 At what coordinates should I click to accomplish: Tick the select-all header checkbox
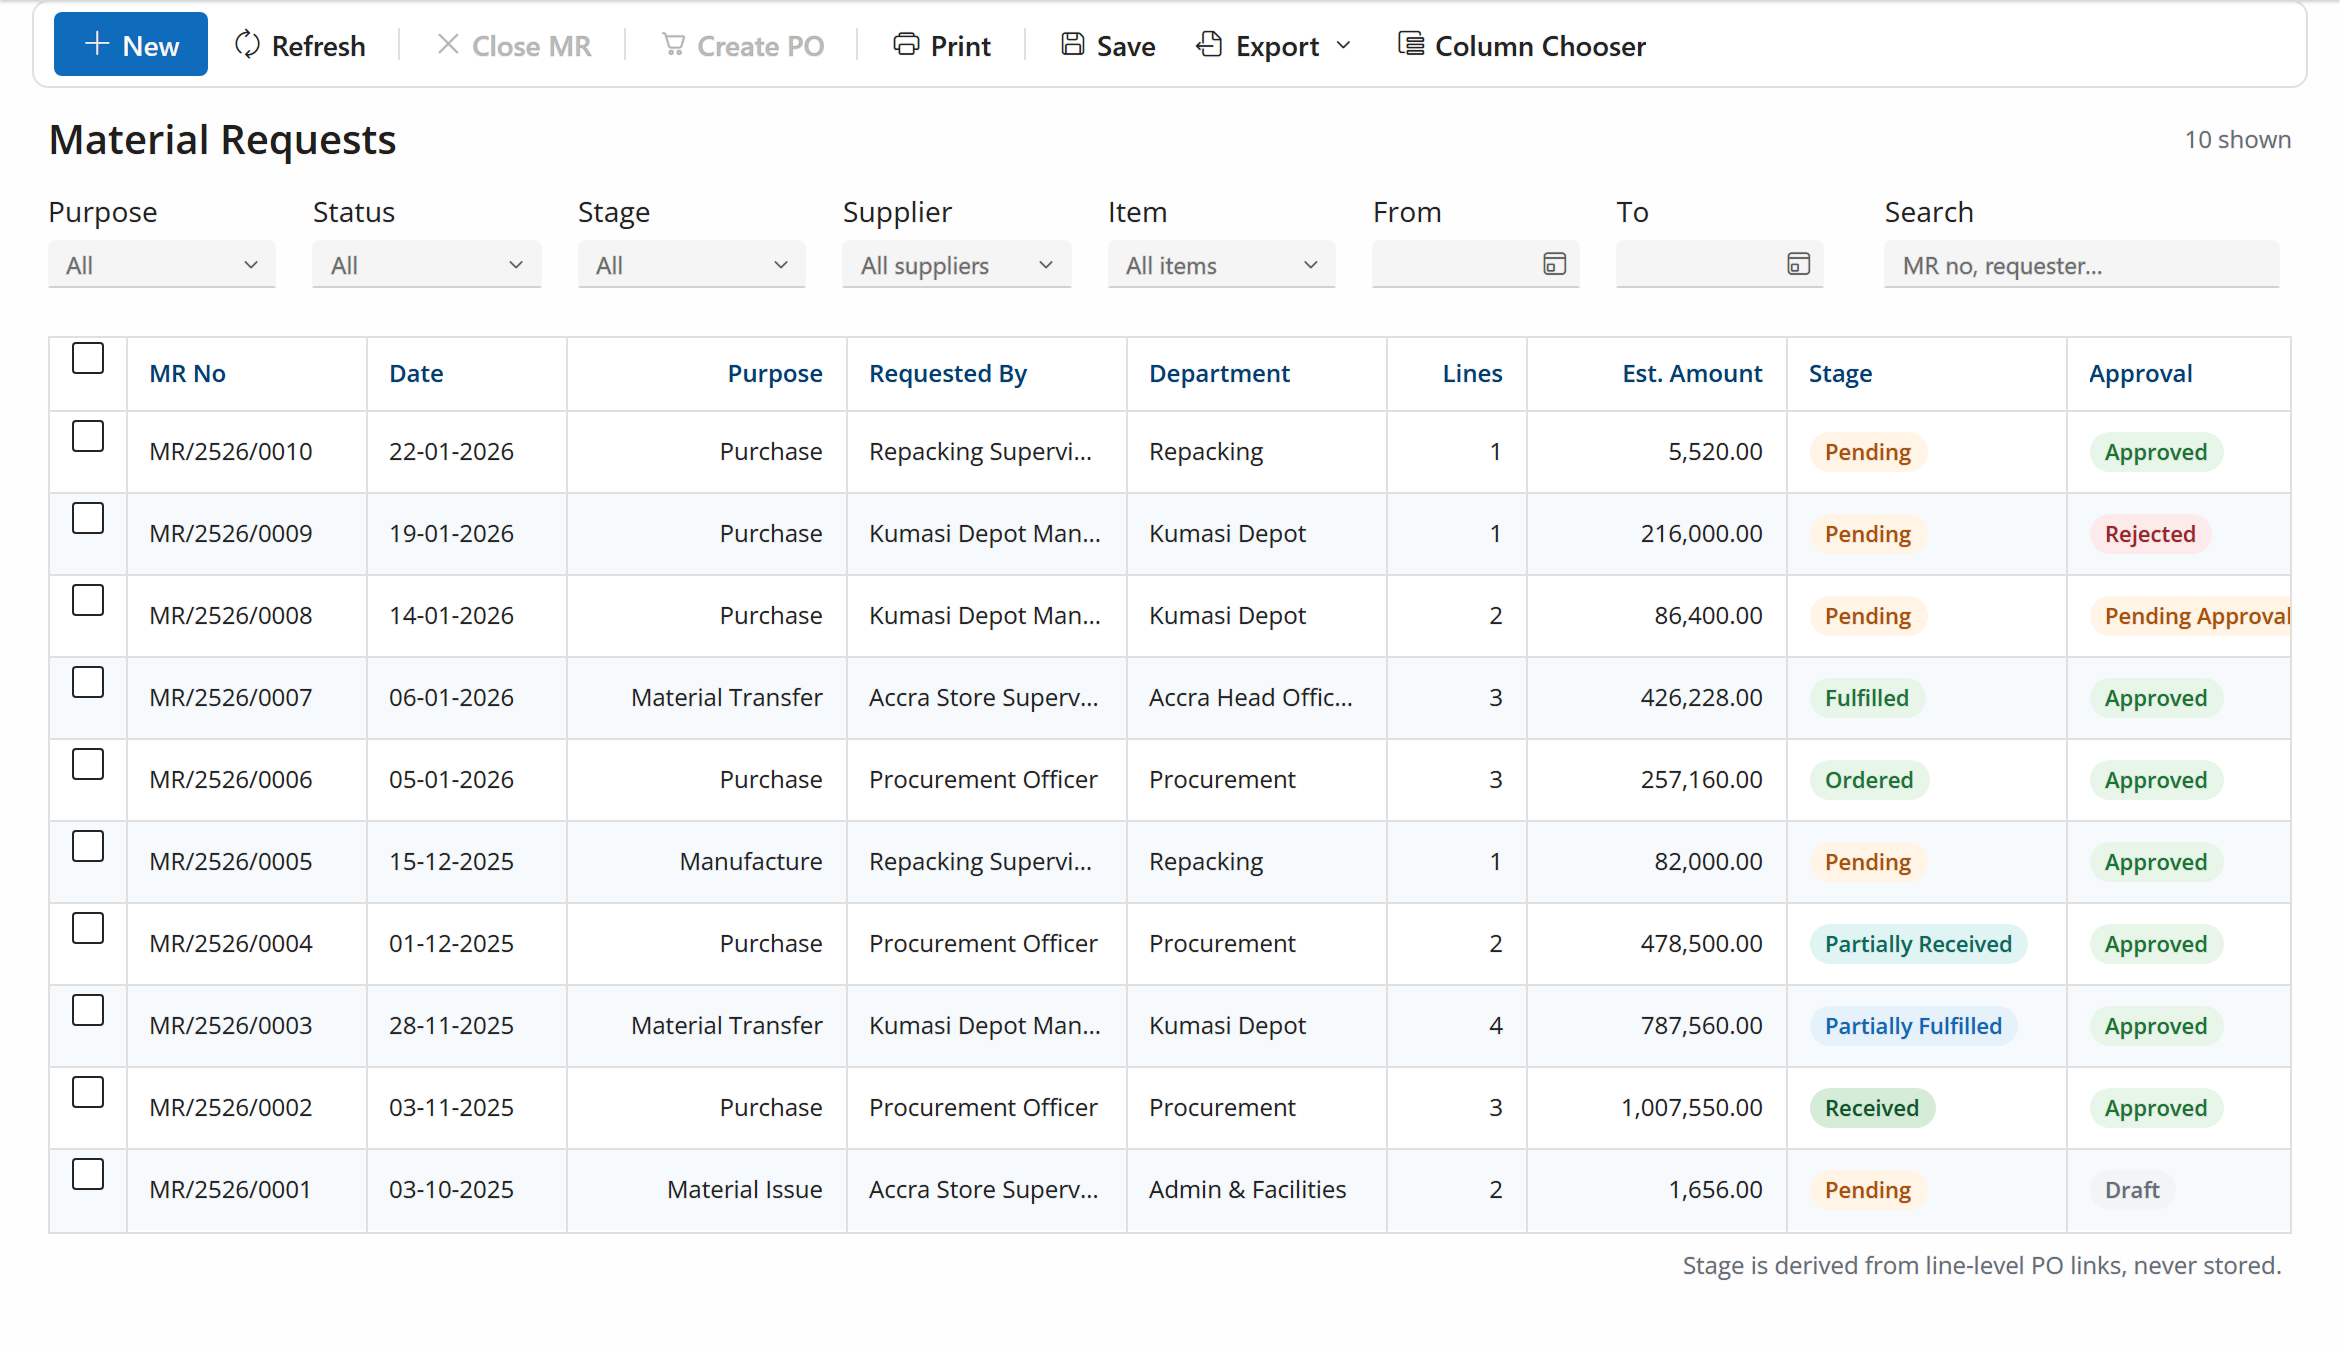88,358
